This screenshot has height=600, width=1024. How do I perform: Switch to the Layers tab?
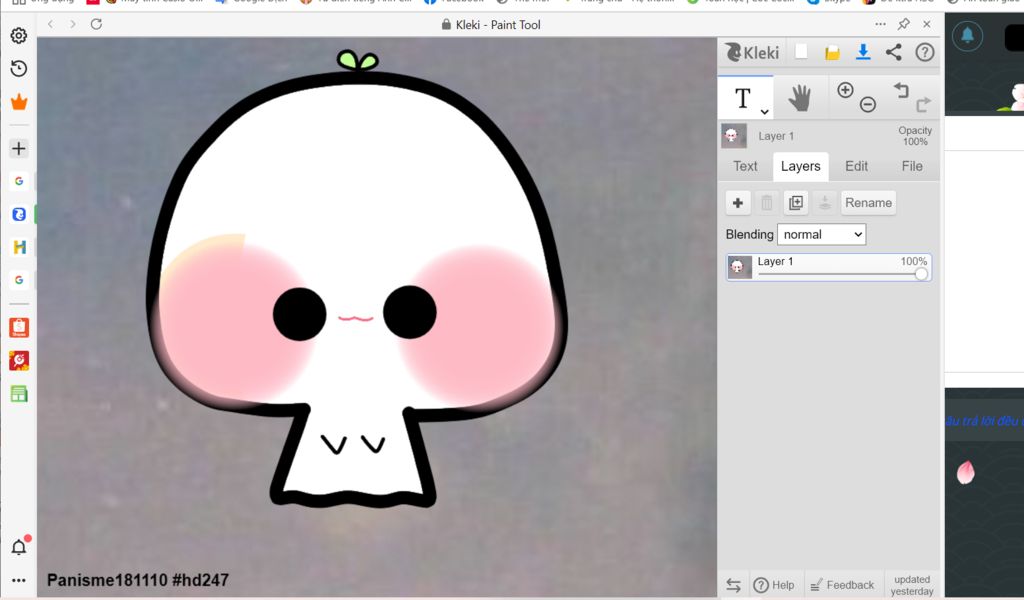[801, 166]
